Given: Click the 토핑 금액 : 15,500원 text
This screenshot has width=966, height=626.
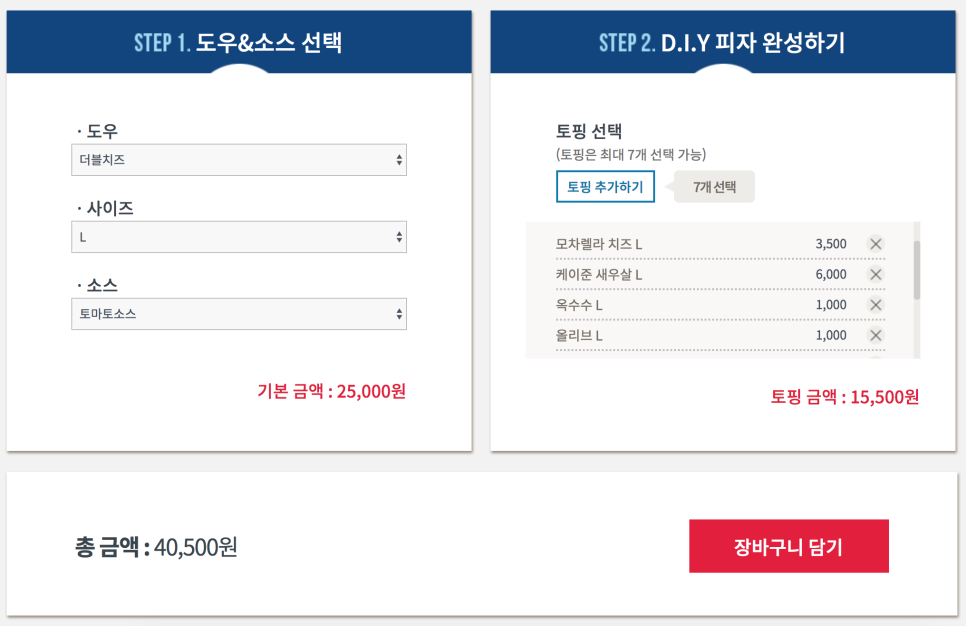Looking at the screenshot, I should 845,397.
